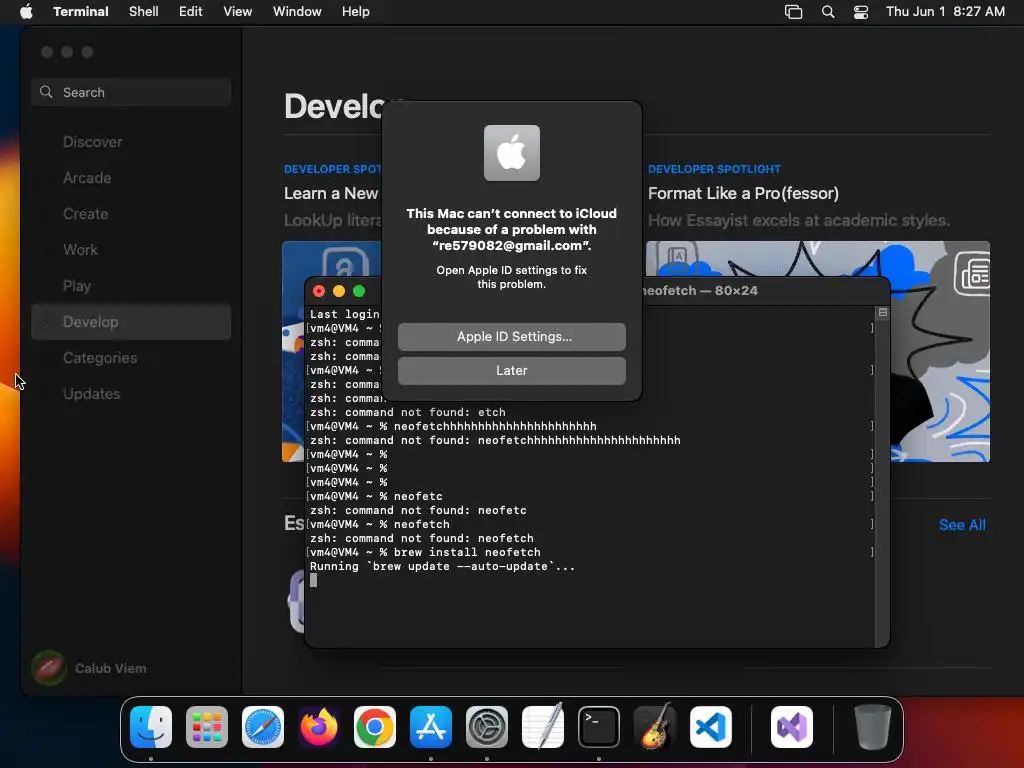Open Visual Studio from the Dock
This screenshot has height=768, width=1024.
click(x=792, y=727)
